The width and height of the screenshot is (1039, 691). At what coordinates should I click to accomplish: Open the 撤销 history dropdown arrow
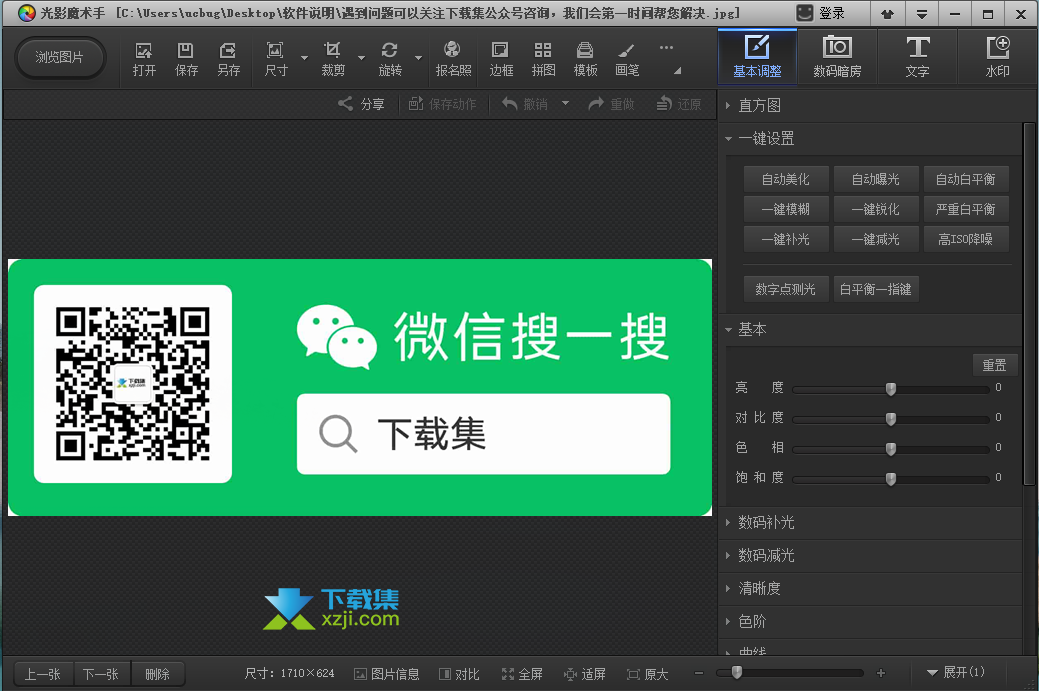pyautogui.click(x=565, y=103)
